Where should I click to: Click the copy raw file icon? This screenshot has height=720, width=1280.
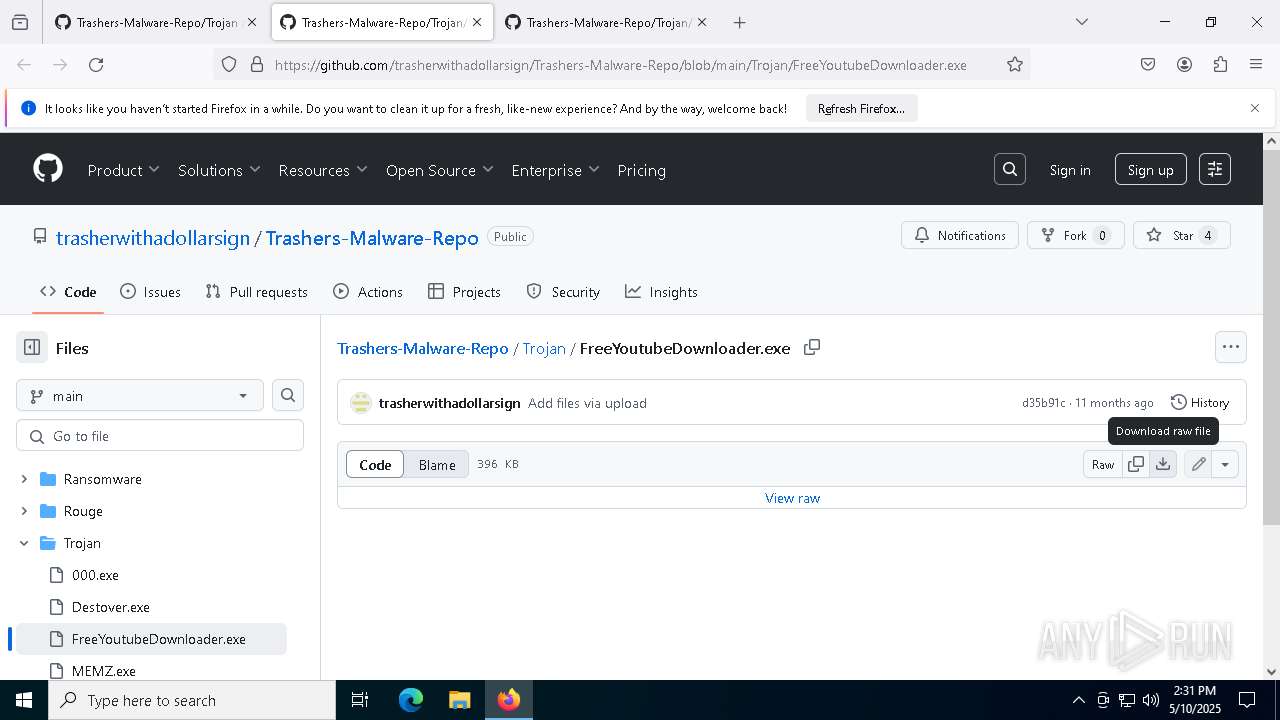pos(1136,464)
